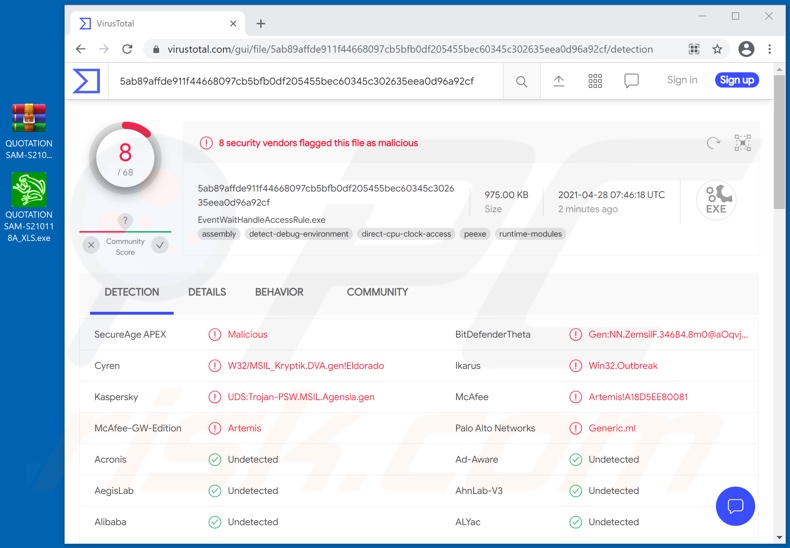Click the Sign in link
The image size is (790, 548).
click(682, 80)
